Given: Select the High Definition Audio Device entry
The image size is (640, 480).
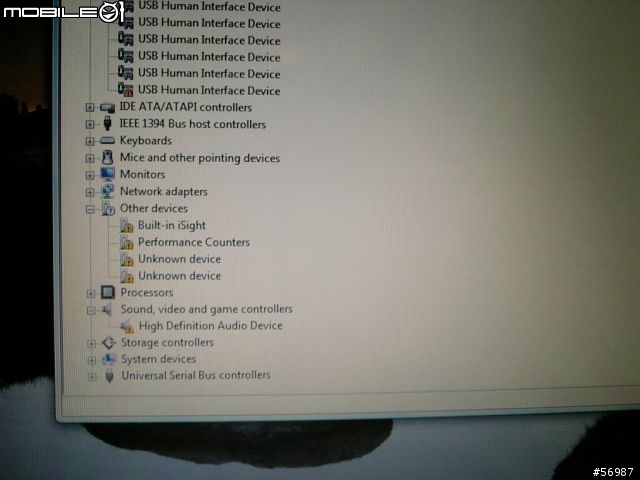Looking at the screenshot, I should click(211, 325).
